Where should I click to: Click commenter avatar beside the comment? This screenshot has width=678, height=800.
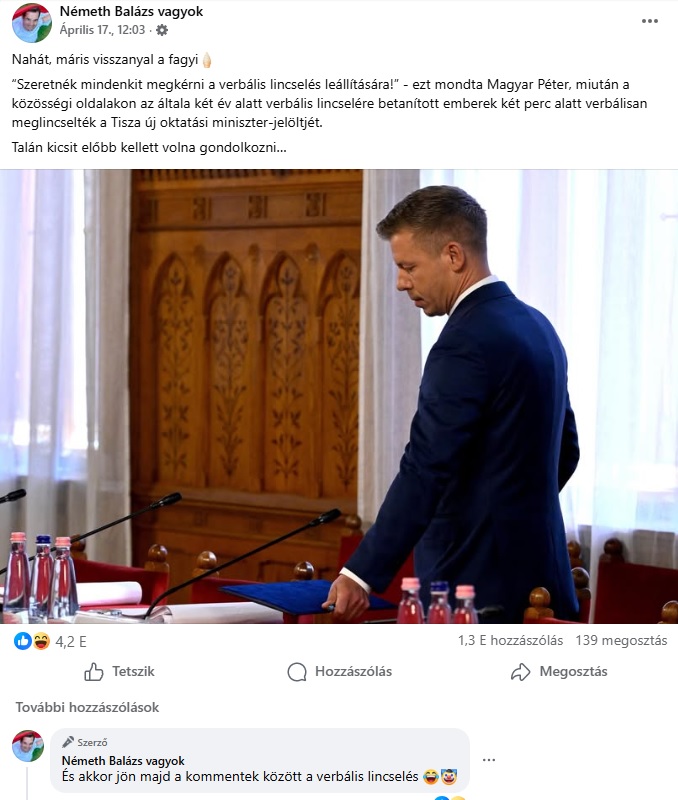[x=28, y=746]
